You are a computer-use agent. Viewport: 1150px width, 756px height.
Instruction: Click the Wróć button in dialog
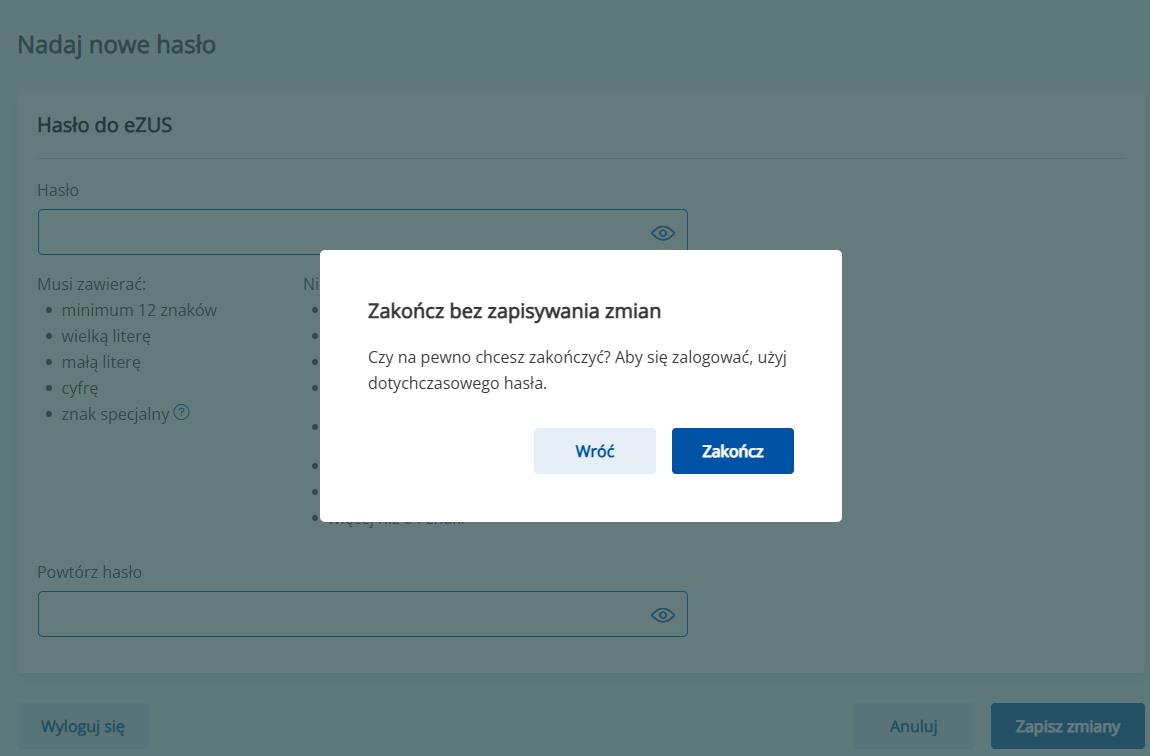(x=594, y=451)
